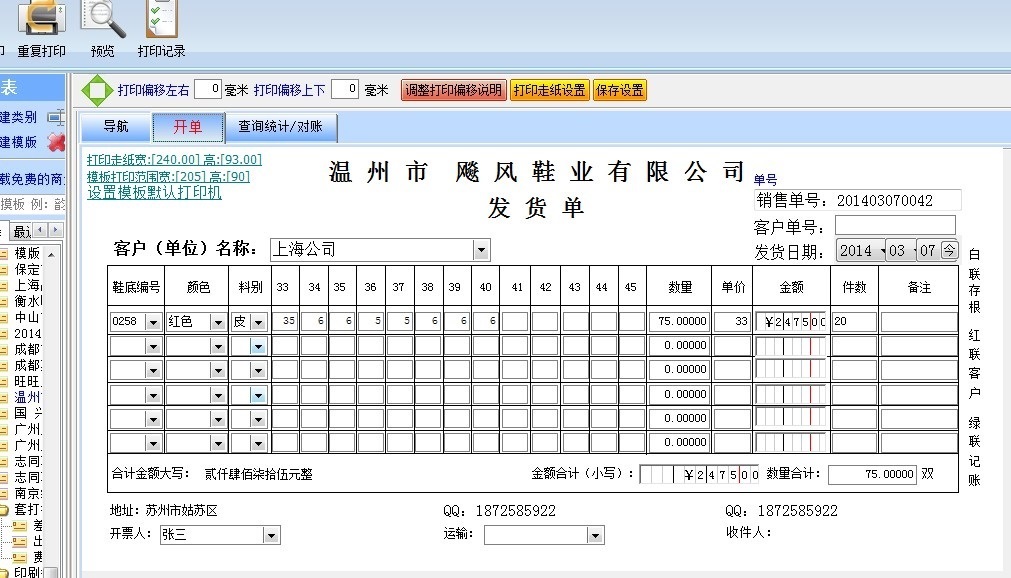Select the 旺旺 template in the tree

point(28,381)
